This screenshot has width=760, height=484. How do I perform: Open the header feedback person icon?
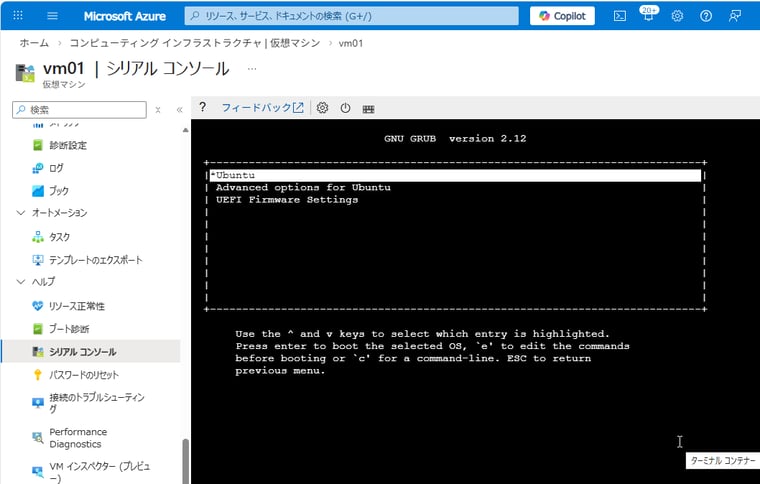pyautogui.click(x=735, y=16)
